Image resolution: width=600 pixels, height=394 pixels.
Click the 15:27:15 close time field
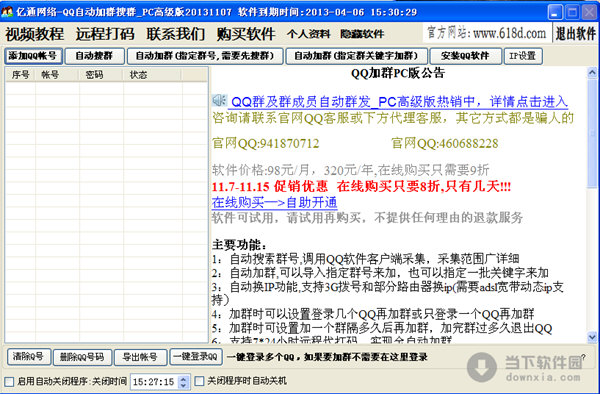click(155, 381)
